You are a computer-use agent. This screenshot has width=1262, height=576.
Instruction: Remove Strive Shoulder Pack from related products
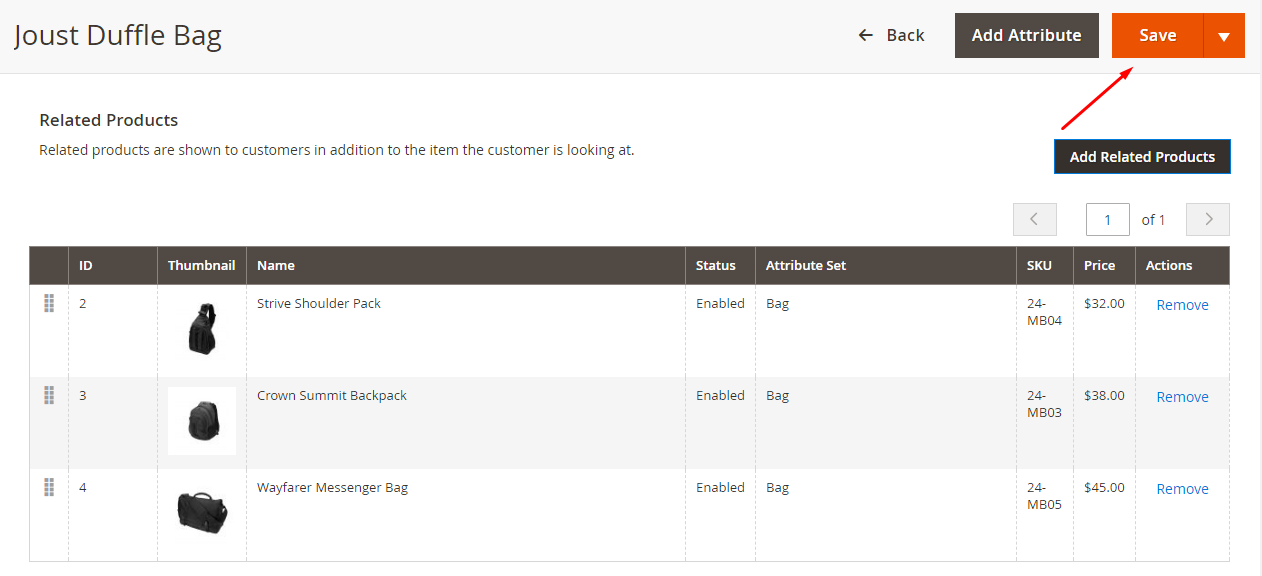pos(1182,305)
